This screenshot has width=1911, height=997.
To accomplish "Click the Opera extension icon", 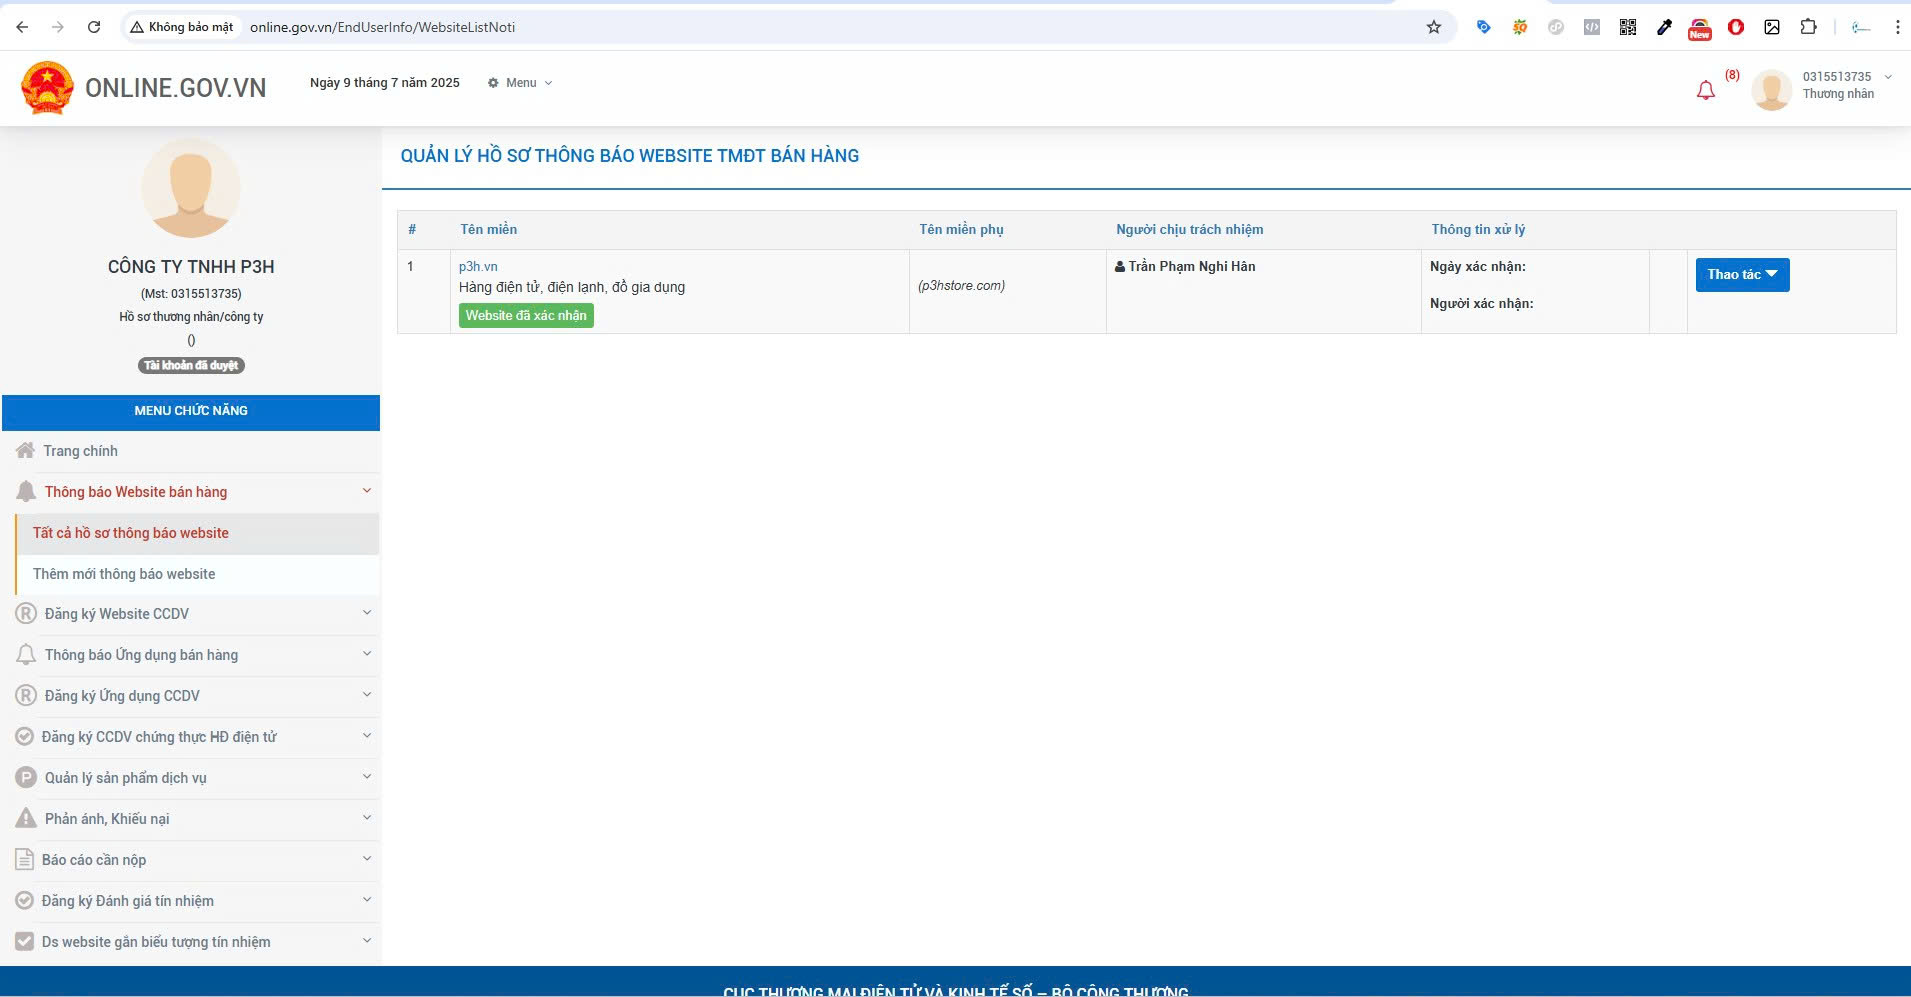I will point(1736,27).
